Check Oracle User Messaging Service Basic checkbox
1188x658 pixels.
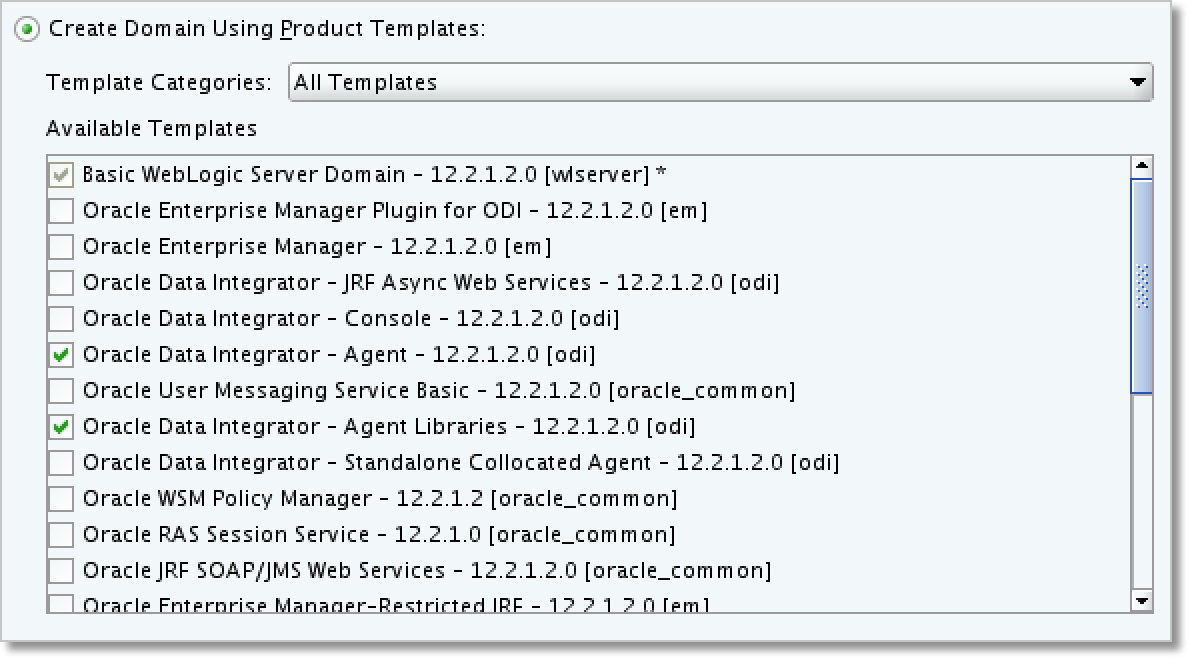click(61, 390)
